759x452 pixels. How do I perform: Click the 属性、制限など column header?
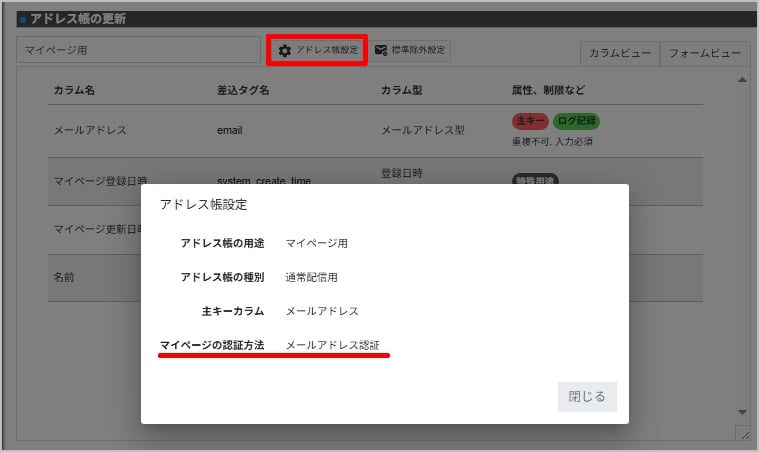546,90
